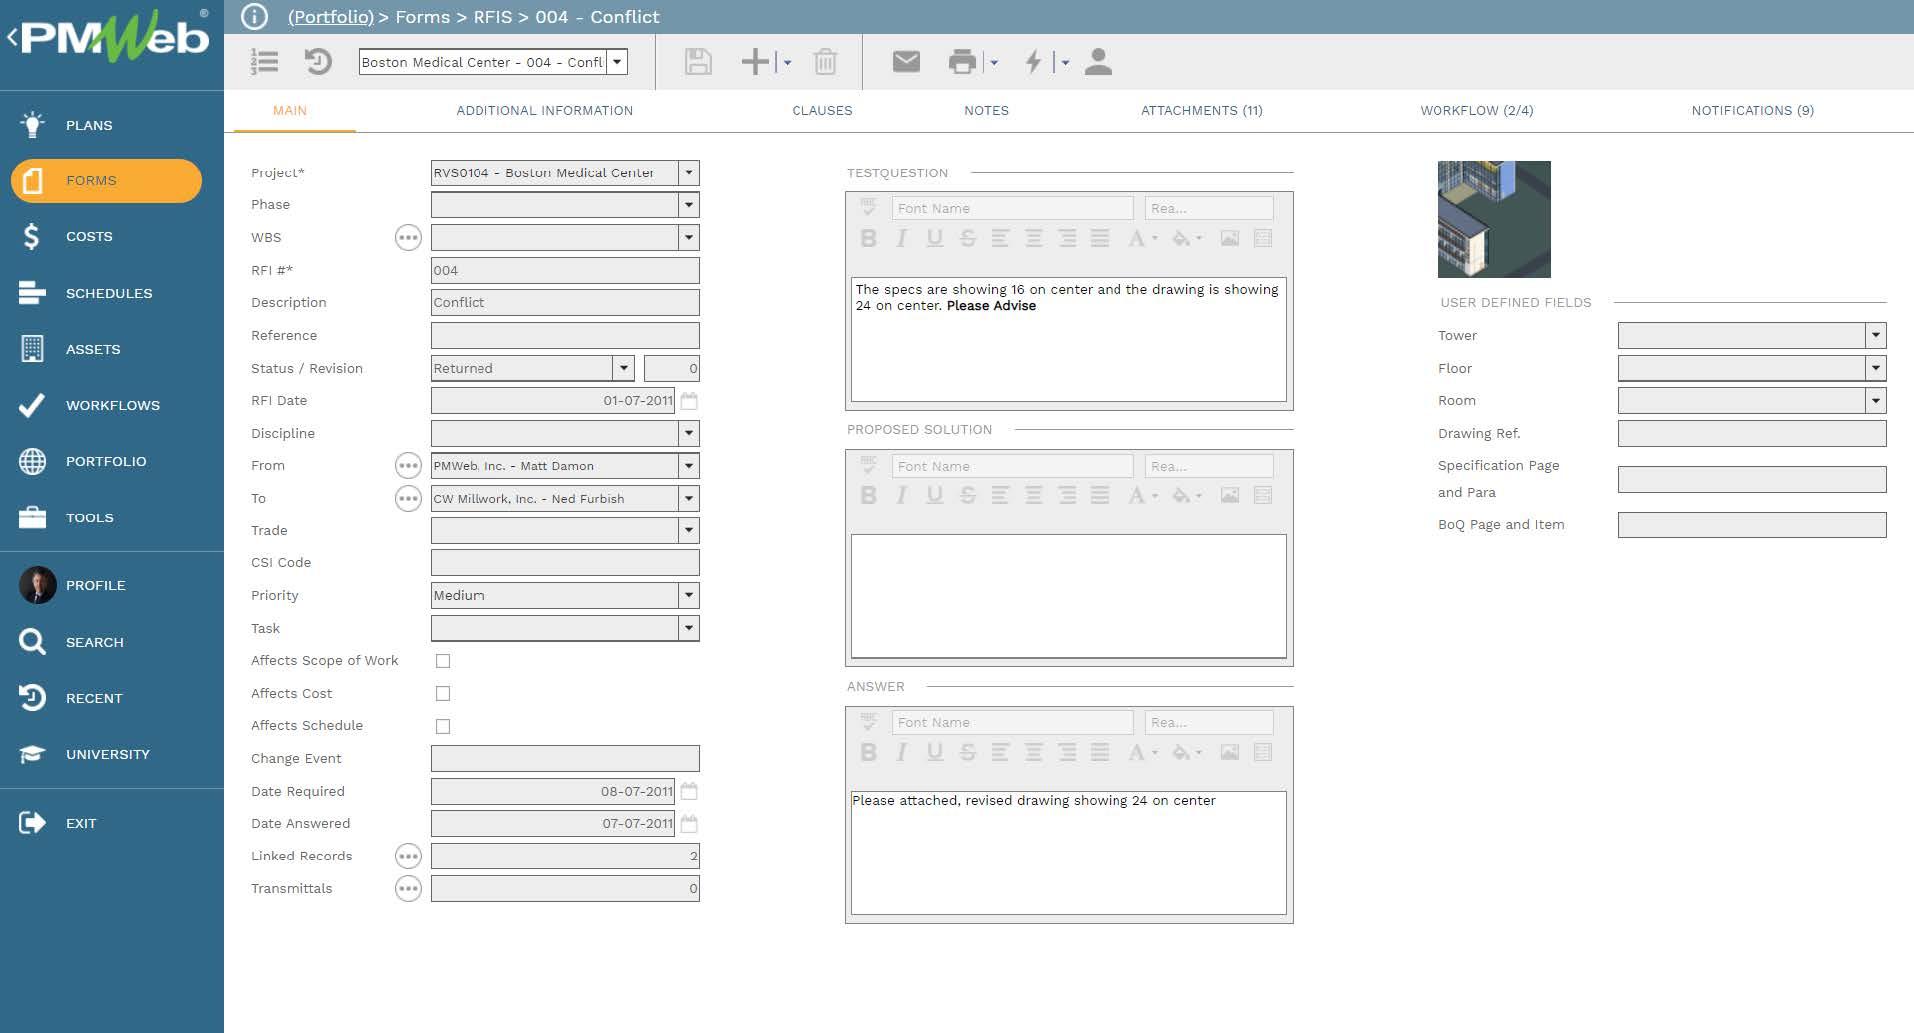The image size is (1914, 1033).
Task: Open Notifications (9) tab
Action: click(x=1753, y=111)
